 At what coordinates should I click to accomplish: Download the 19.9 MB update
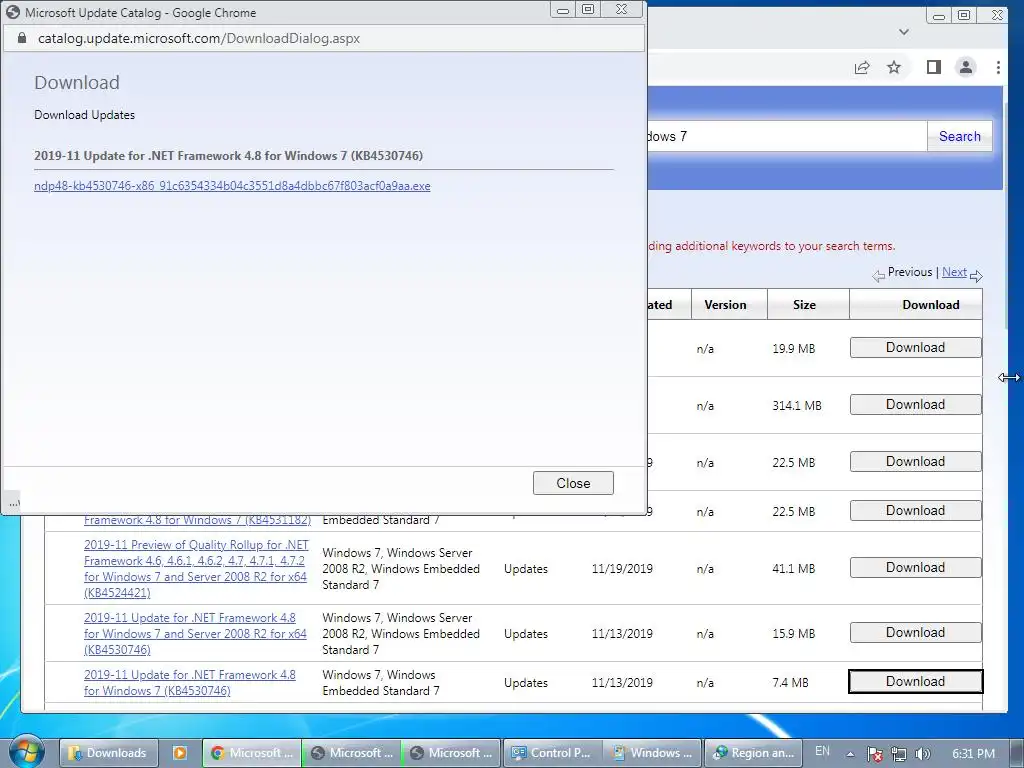coord(915,348)
